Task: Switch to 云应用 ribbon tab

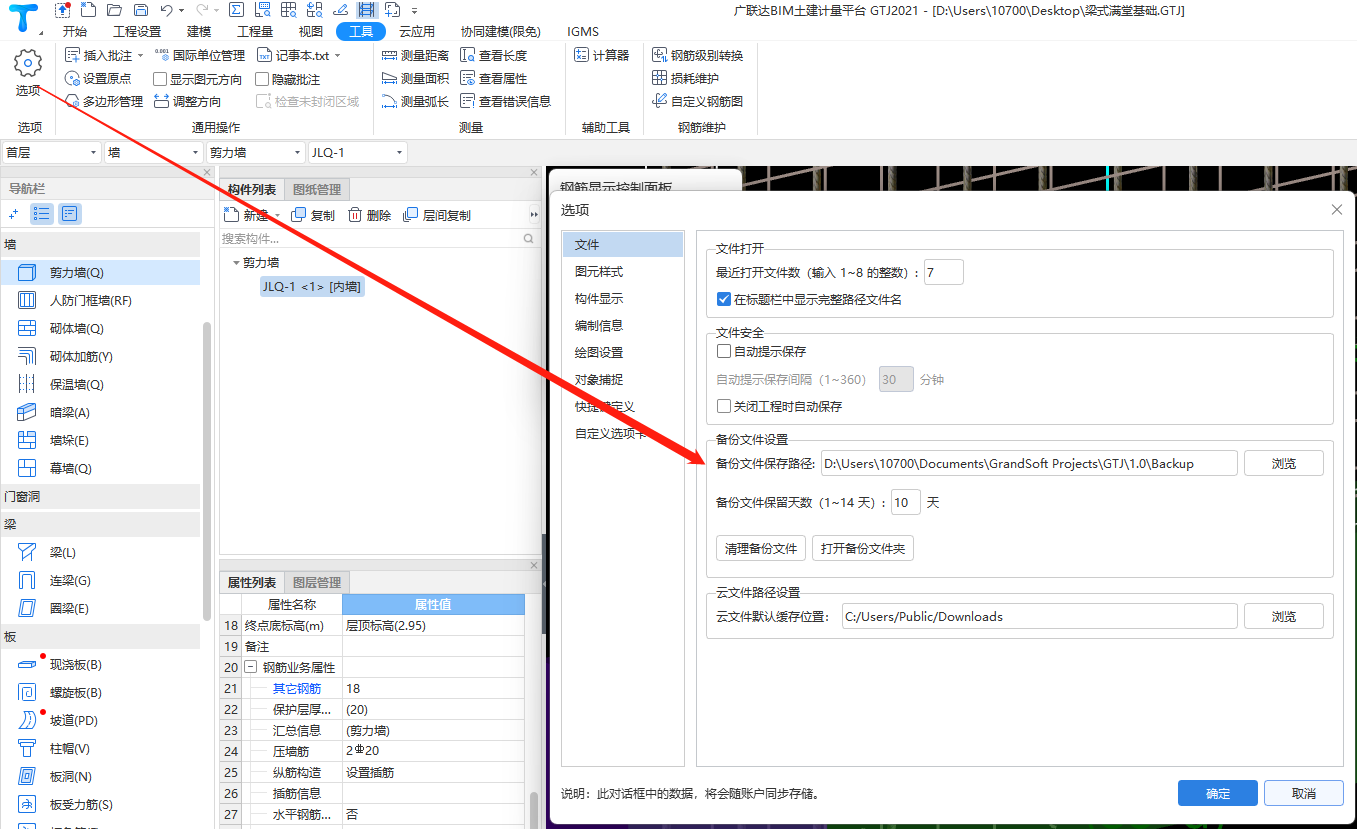Action: pyautogui.click(x=417, y=31)
